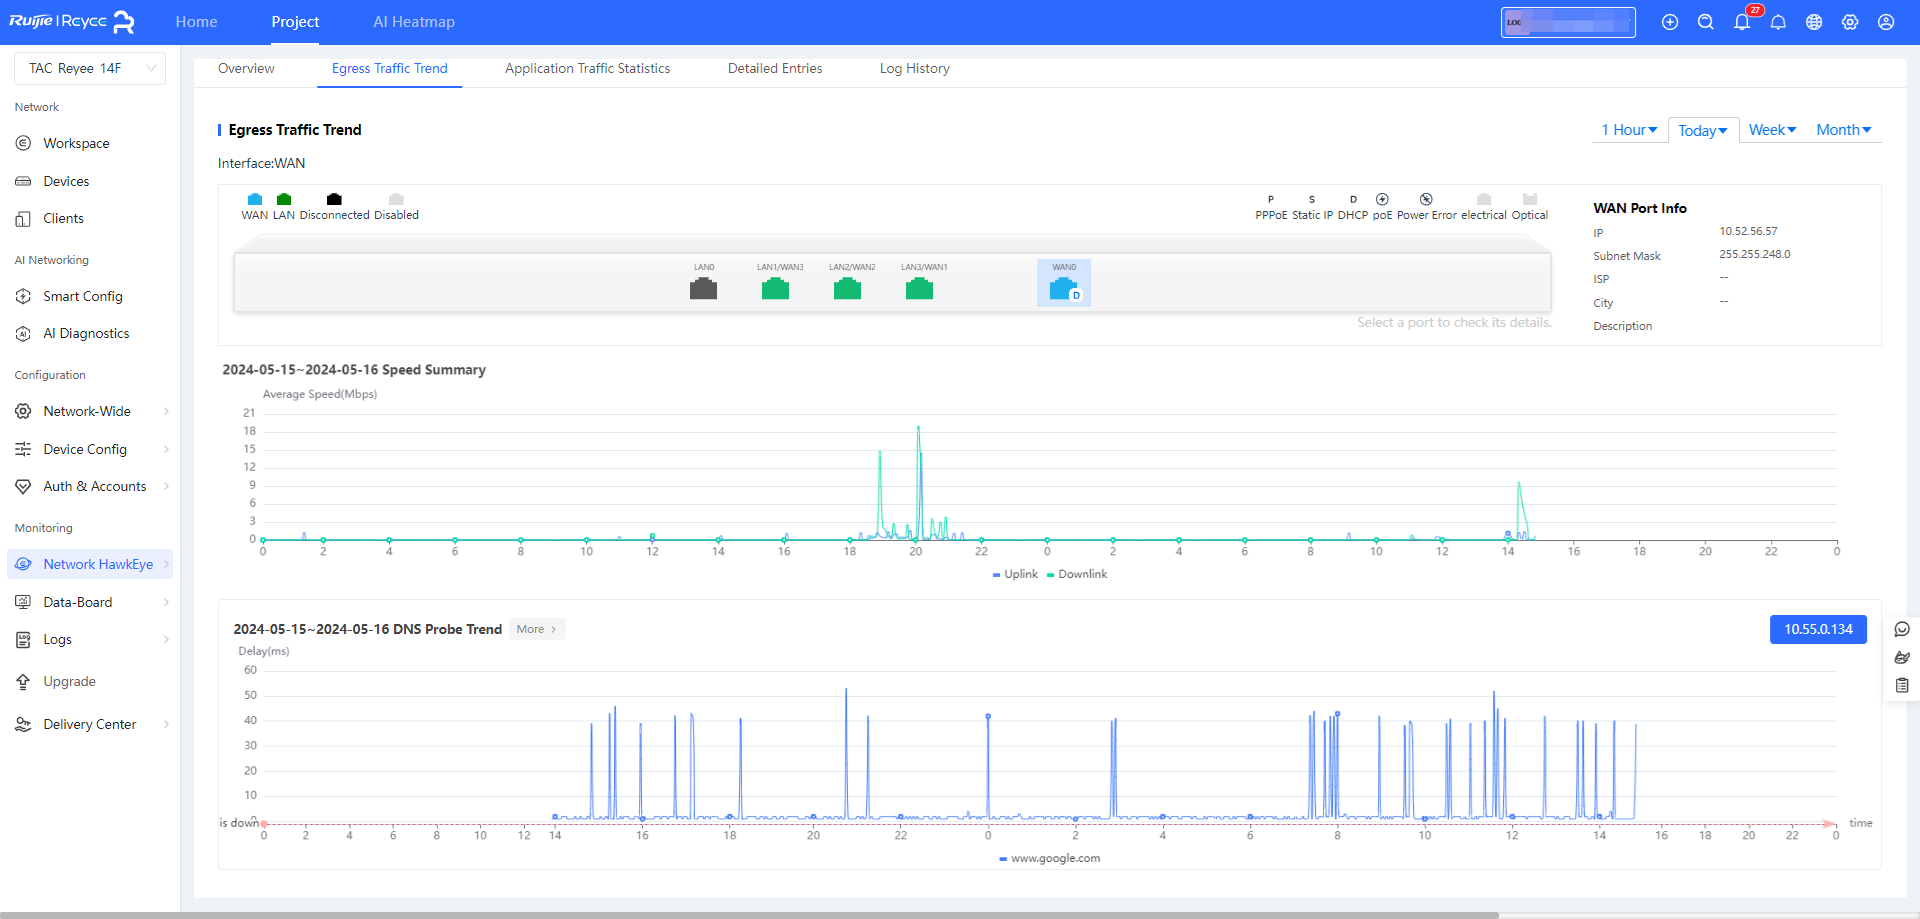This screenshot has height=919, width=1920.
Task: Open the language globe icon
Action: (x=1814, y=22)
